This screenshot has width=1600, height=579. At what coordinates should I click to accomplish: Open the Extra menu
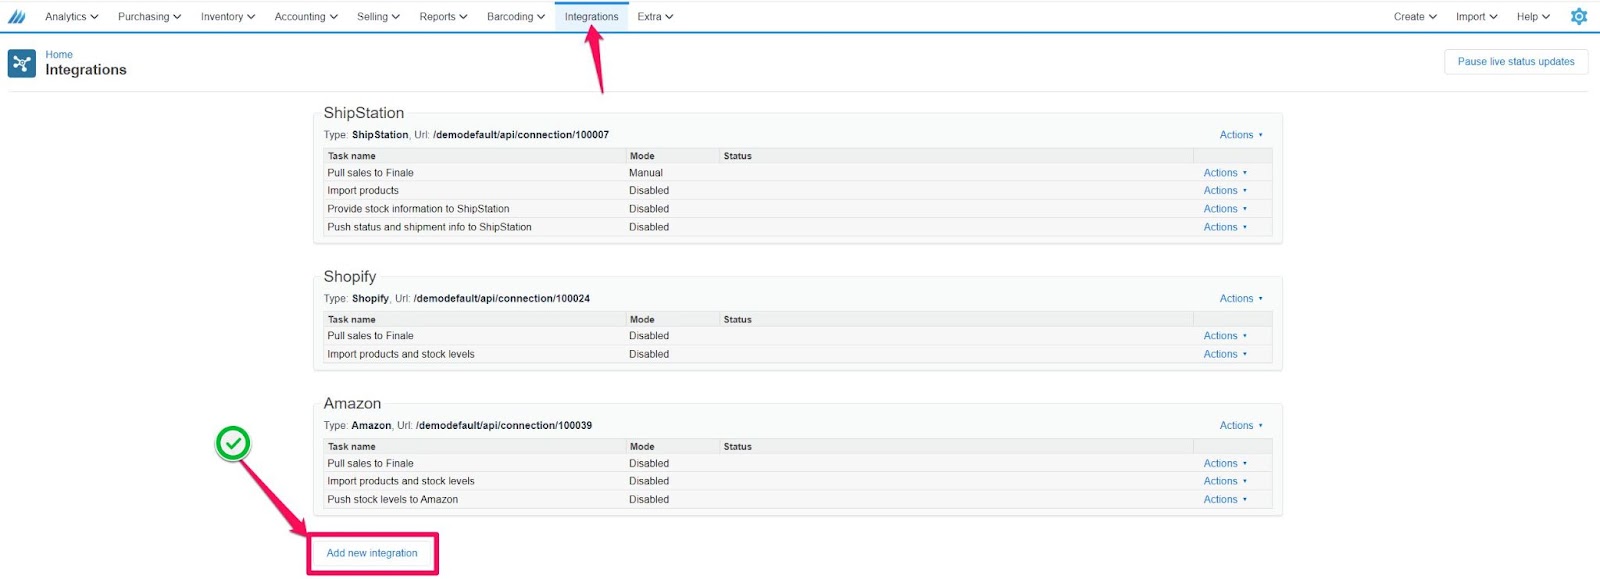point(655,17)
